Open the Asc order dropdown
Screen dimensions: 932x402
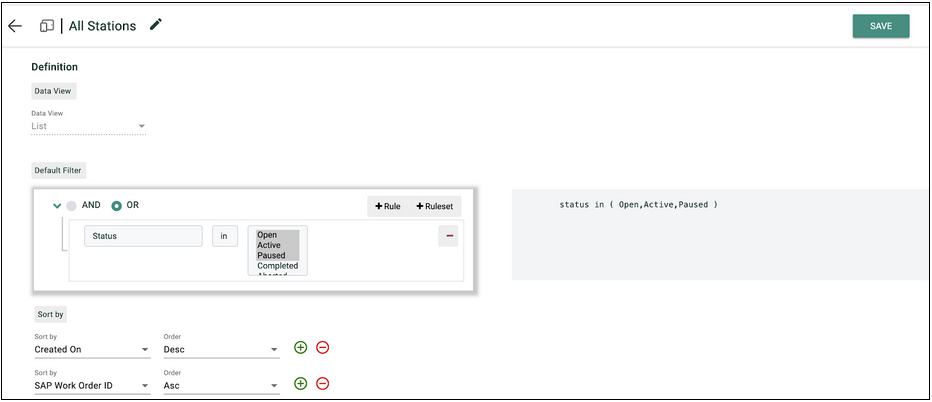coord(221,385)
